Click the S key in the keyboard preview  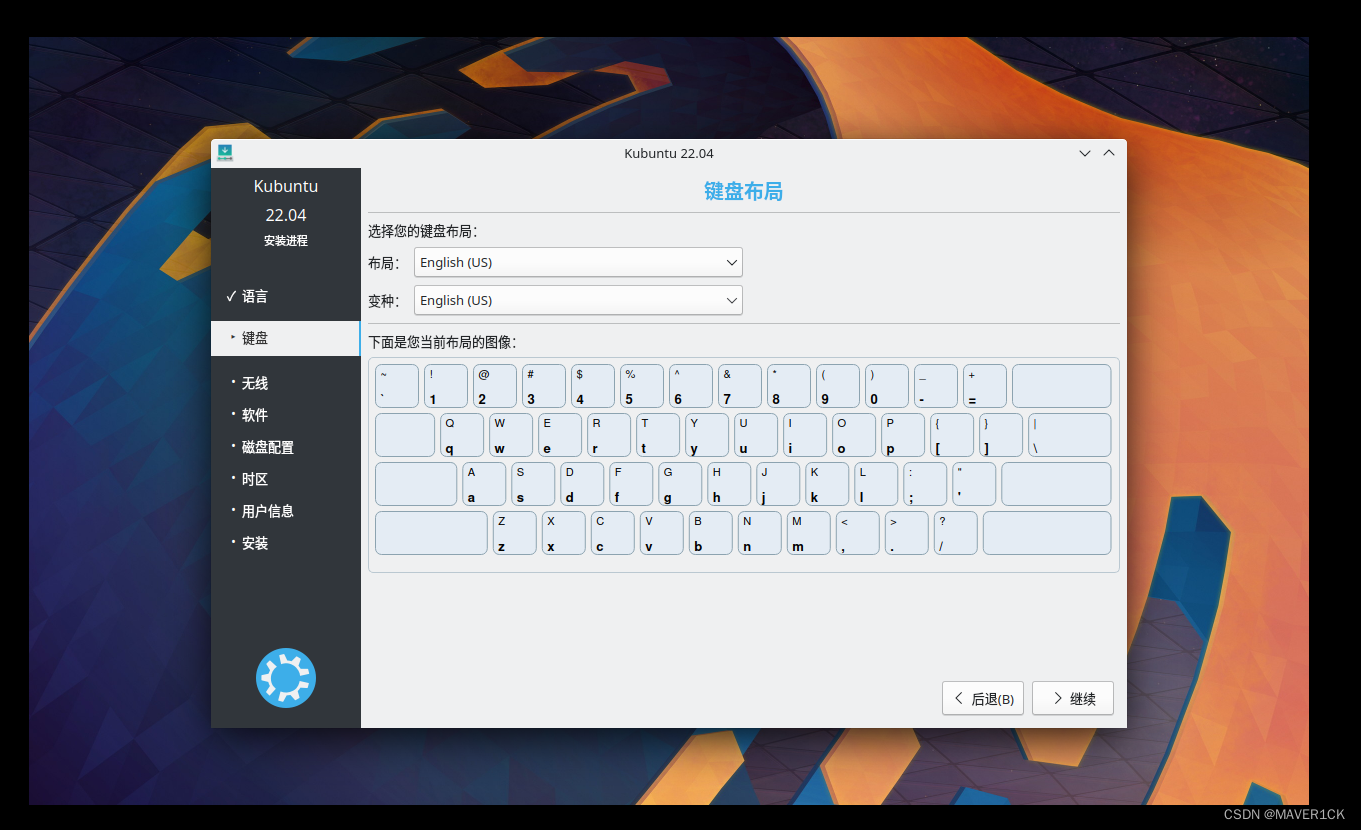533,484
